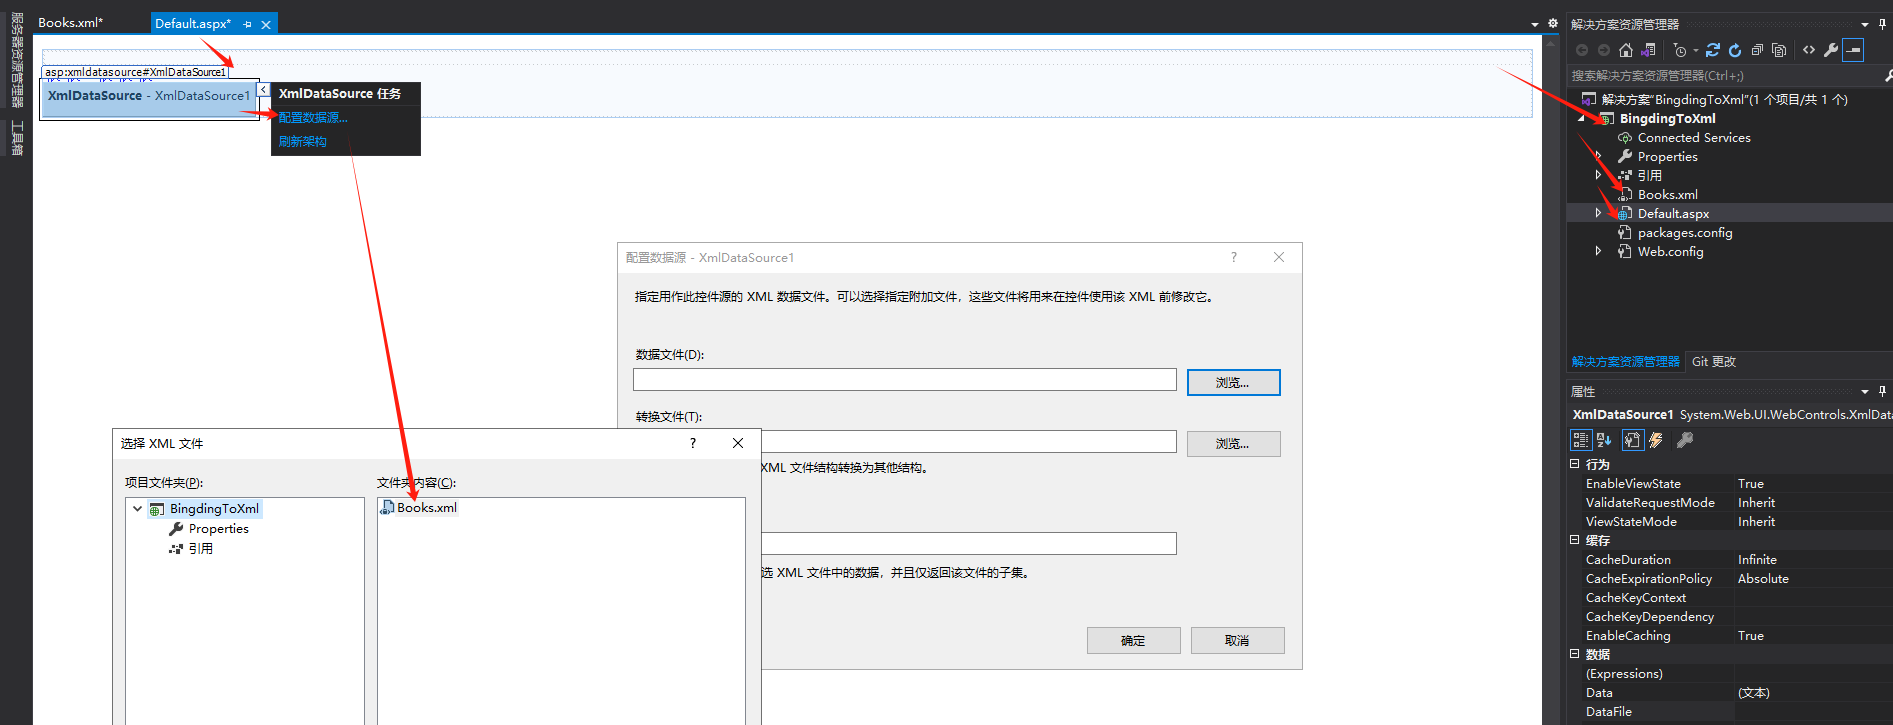
Task: Click the Back arrow in Solution Explorer toolbar
Action: click(x=1582, y=50)
